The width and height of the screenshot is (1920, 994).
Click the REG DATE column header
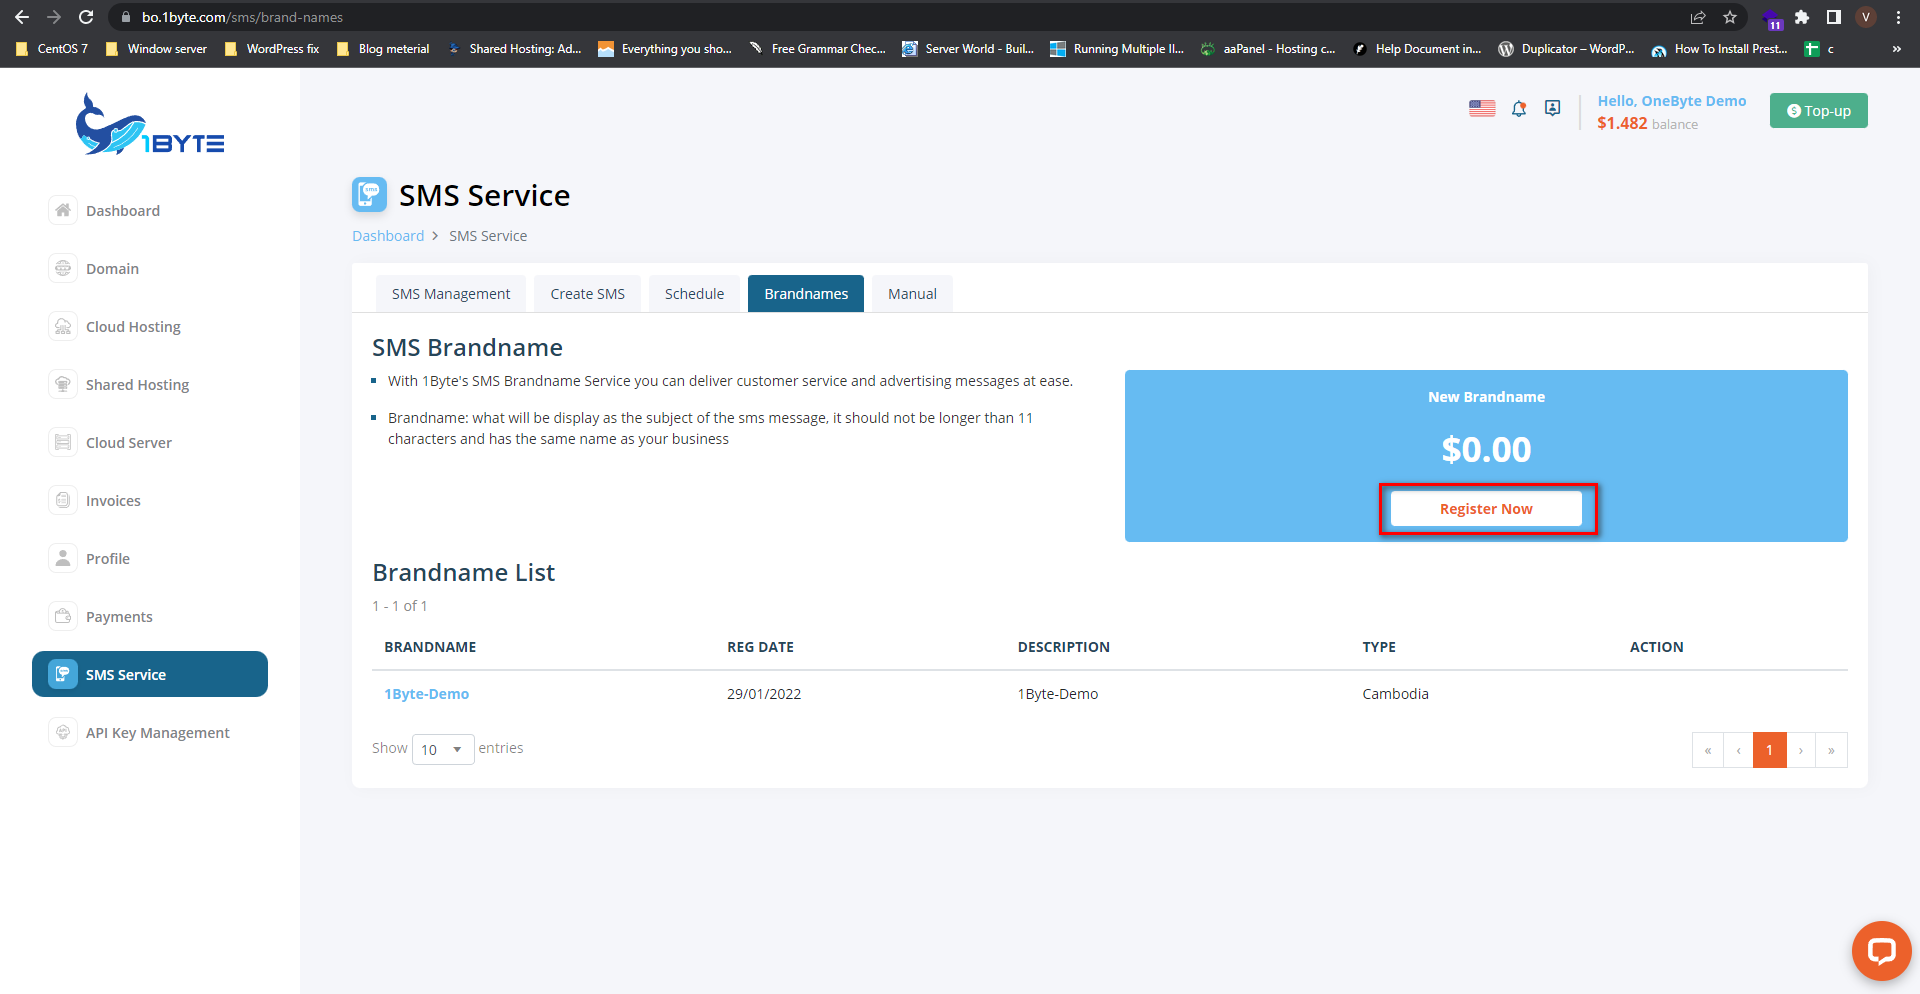coord(760,647)
